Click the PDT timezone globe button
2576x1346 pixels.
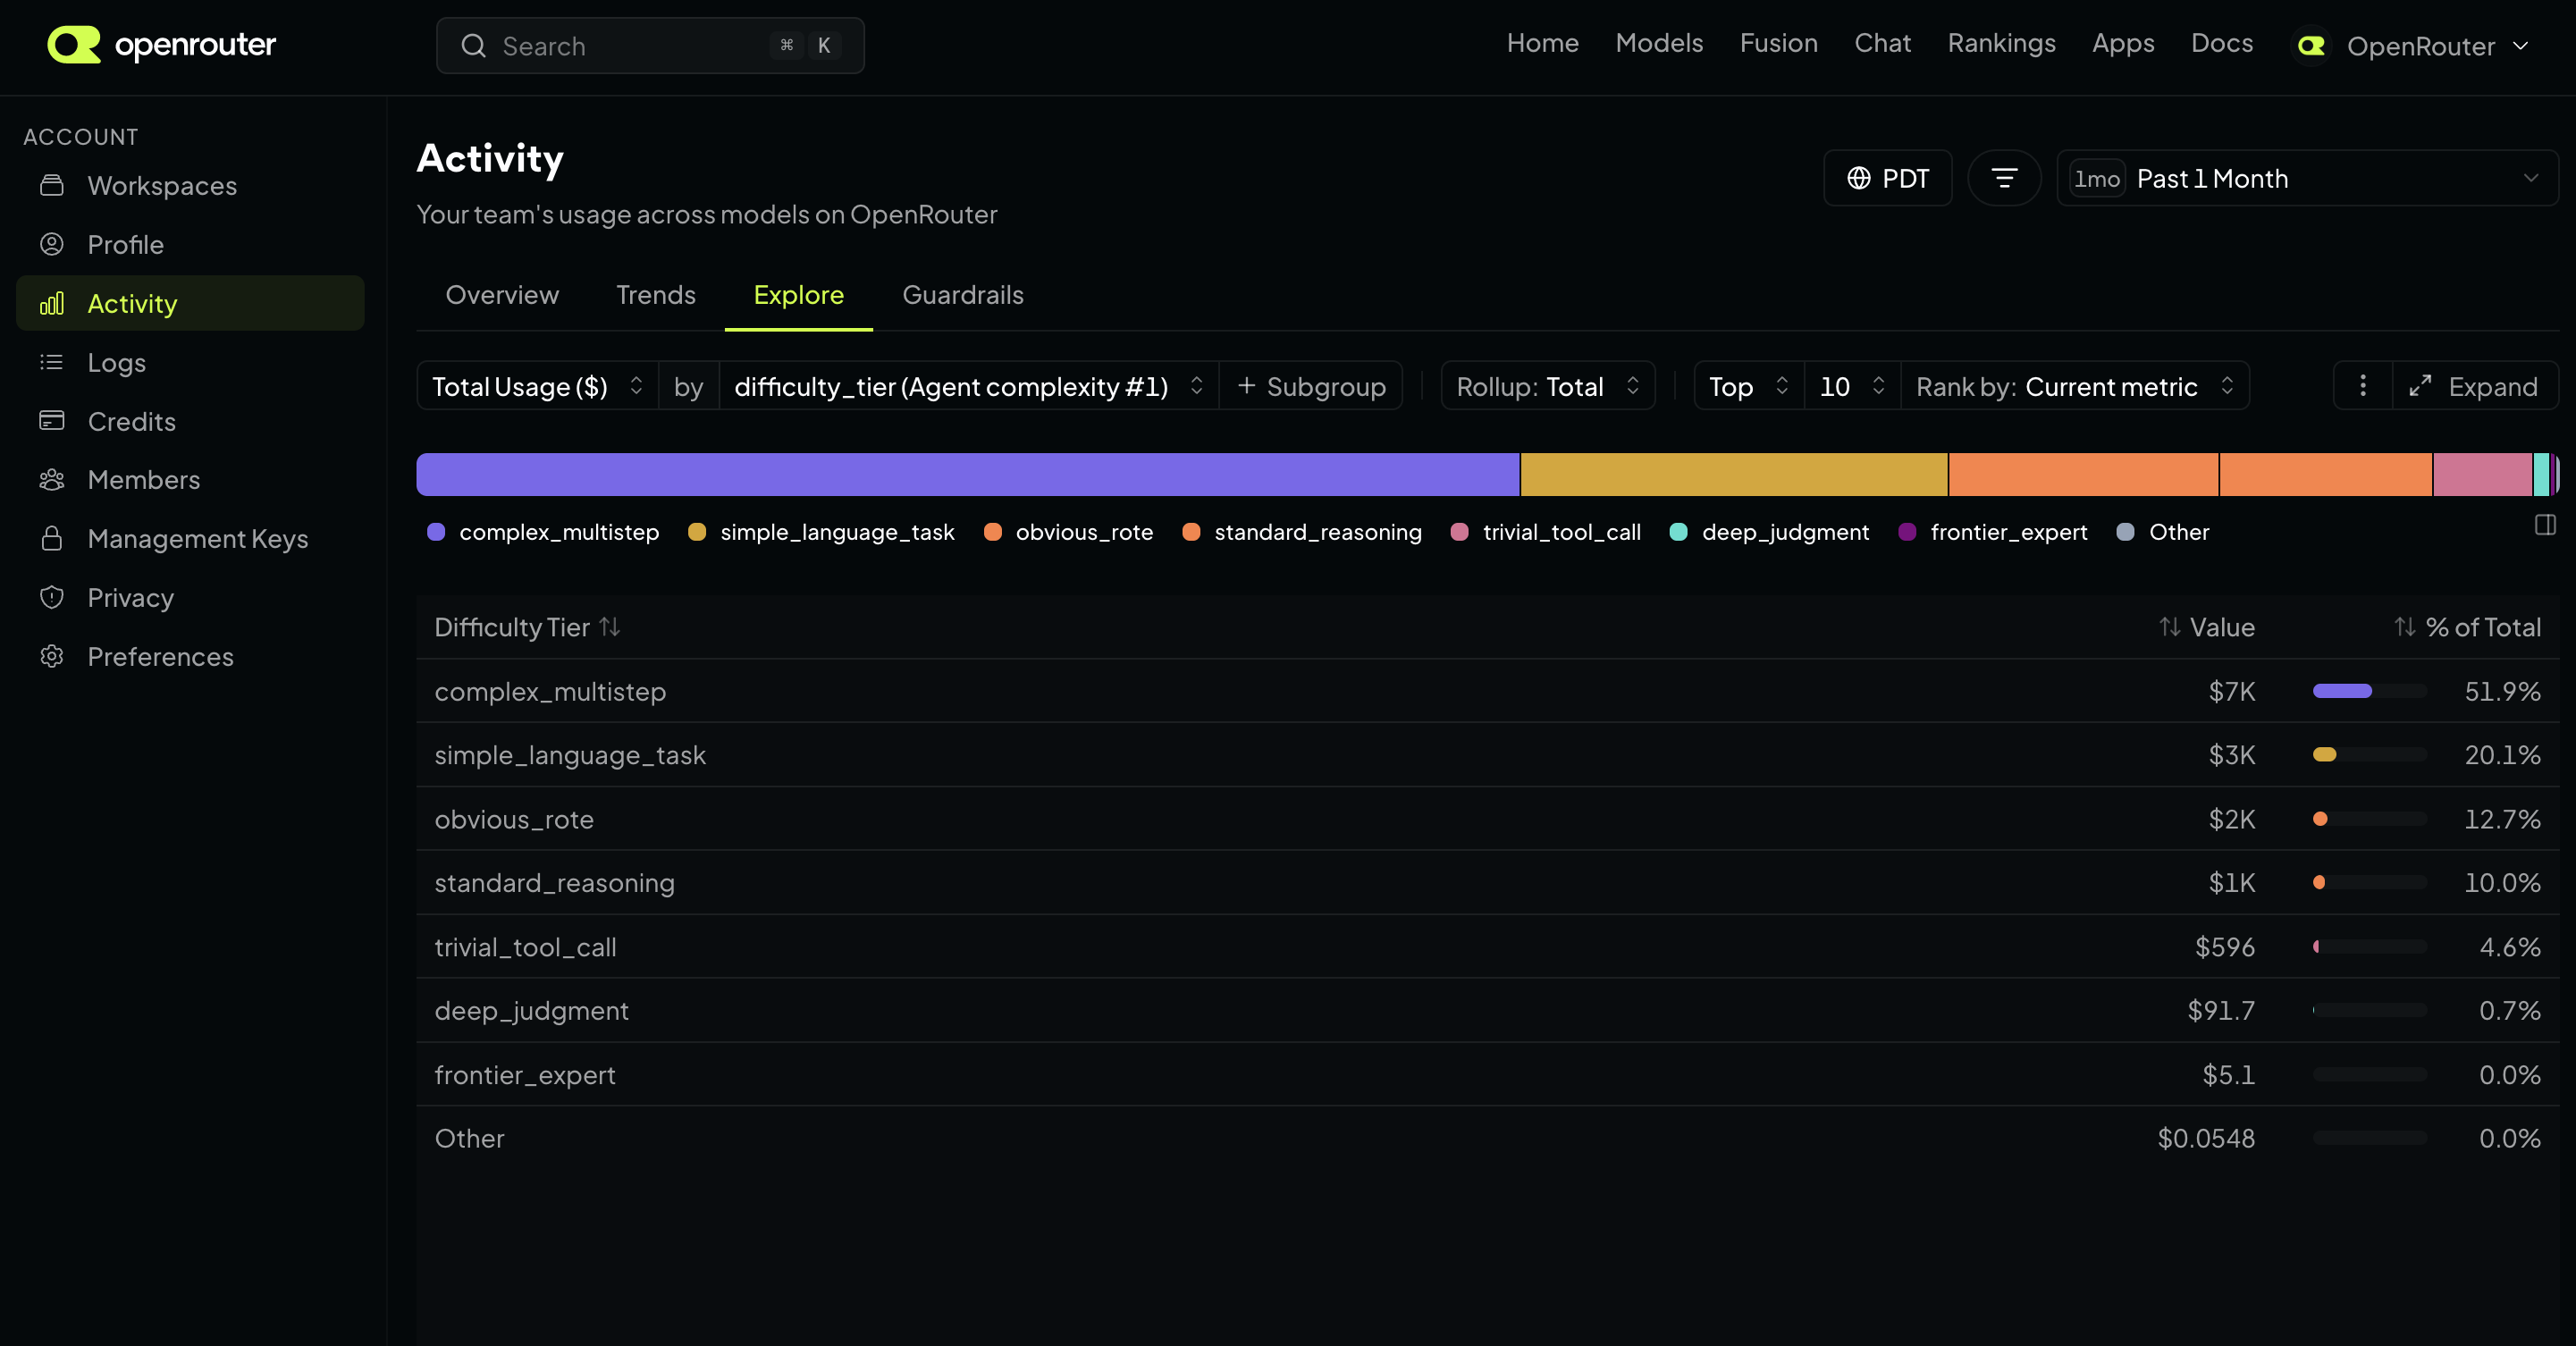pos(1887,179)
